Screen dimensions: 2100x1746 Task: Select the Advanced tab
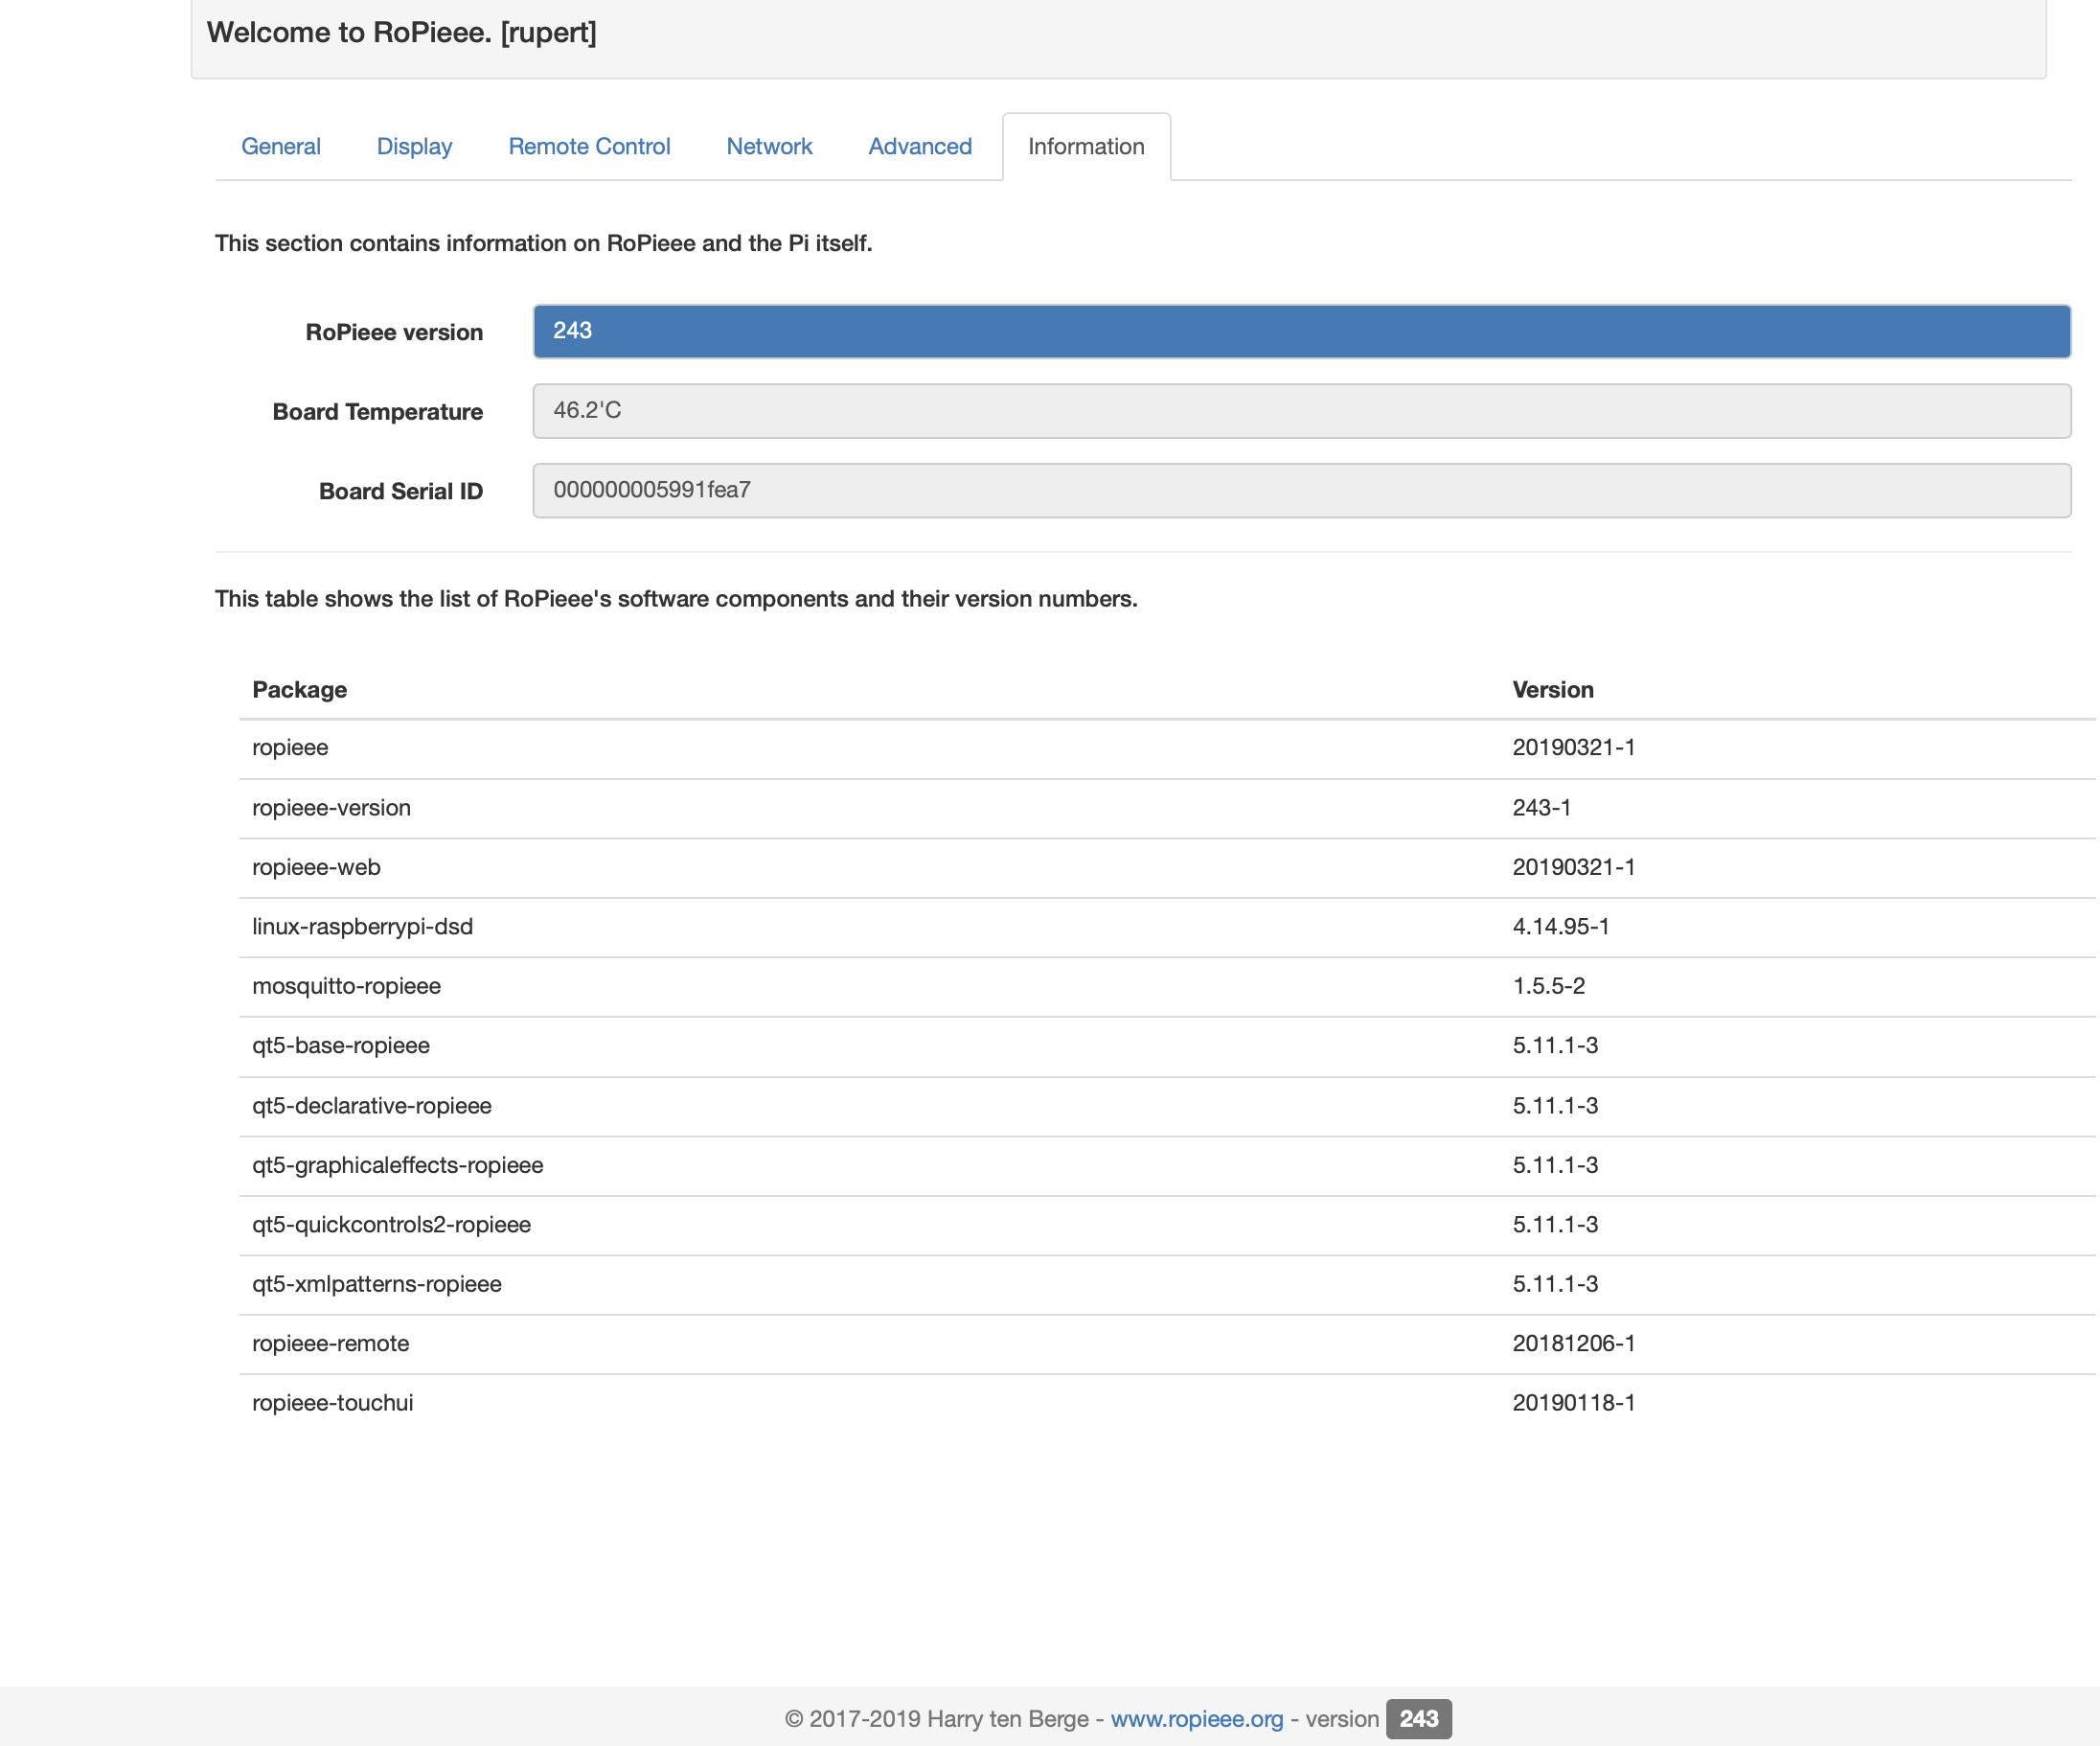point(919,146)
